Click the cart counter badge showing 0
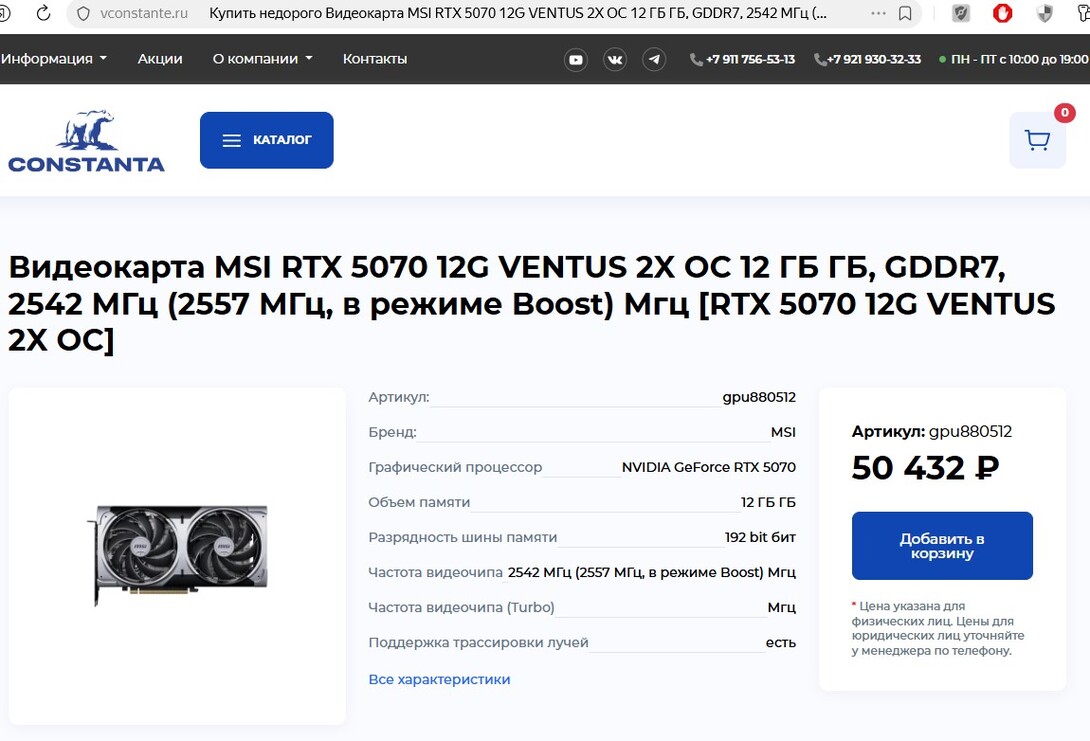Image resolution: width=1090 pixels, height=741 pixels. 1064,113
